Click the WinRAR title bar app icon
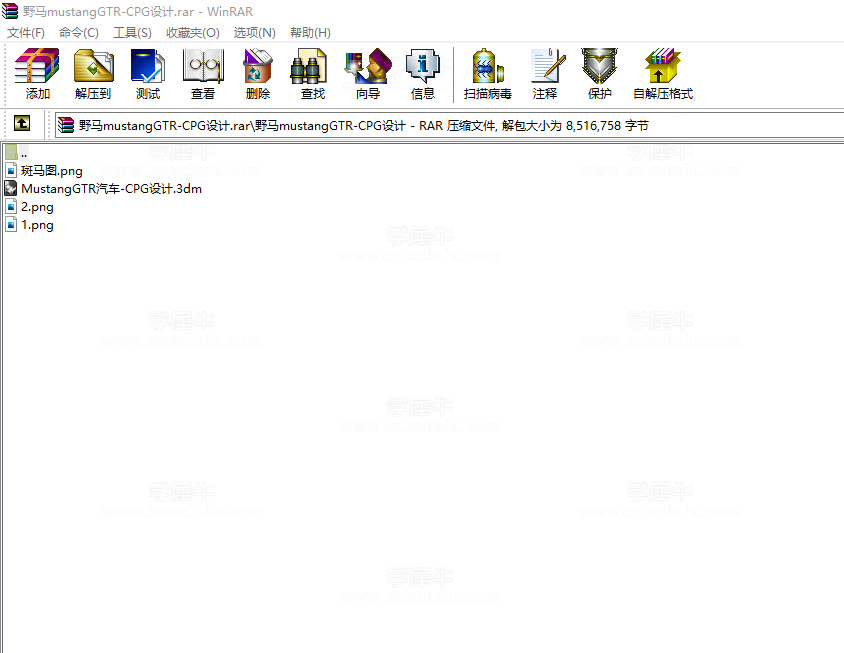Viewport: 844px width, 653px height. tap(10, 11)
